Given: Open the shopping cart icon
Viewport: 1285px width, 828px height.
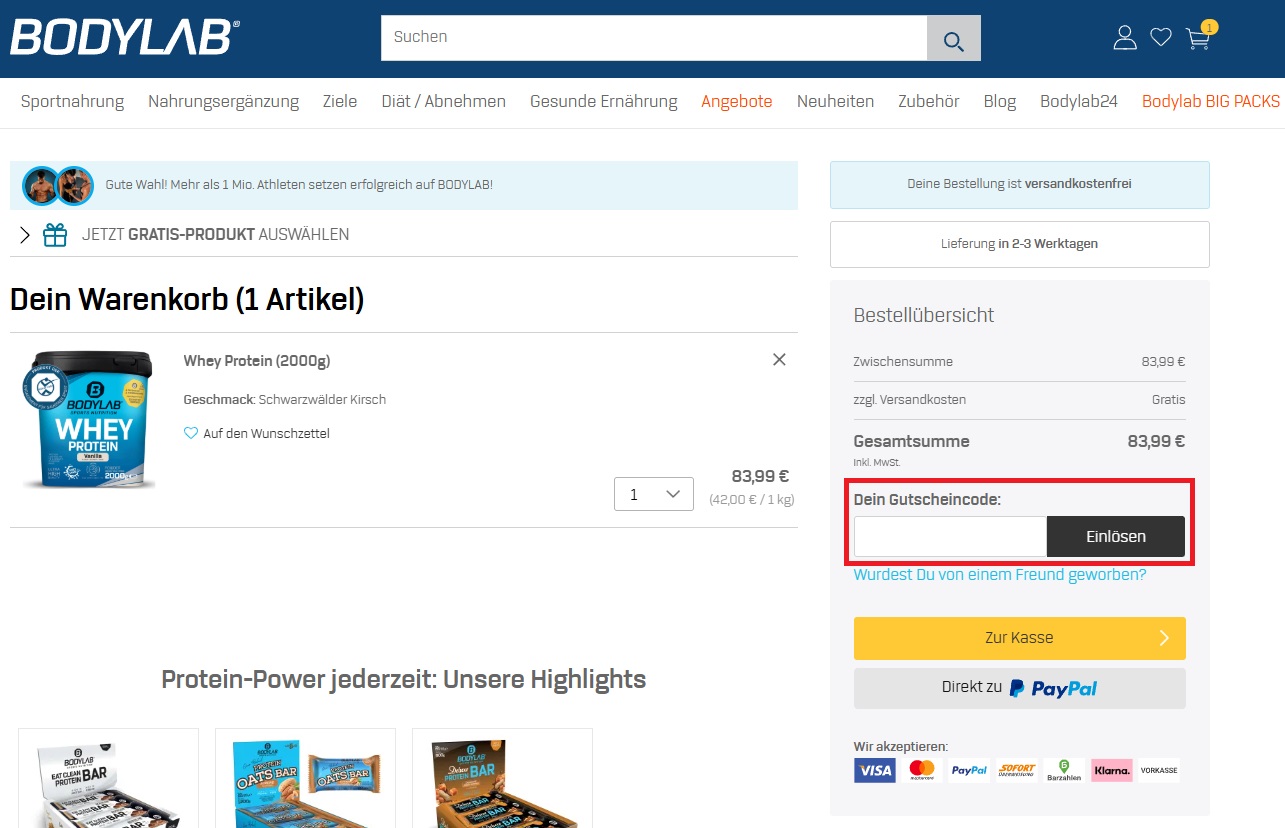Looking at the screenshot, I should (x=1199, y=36).
